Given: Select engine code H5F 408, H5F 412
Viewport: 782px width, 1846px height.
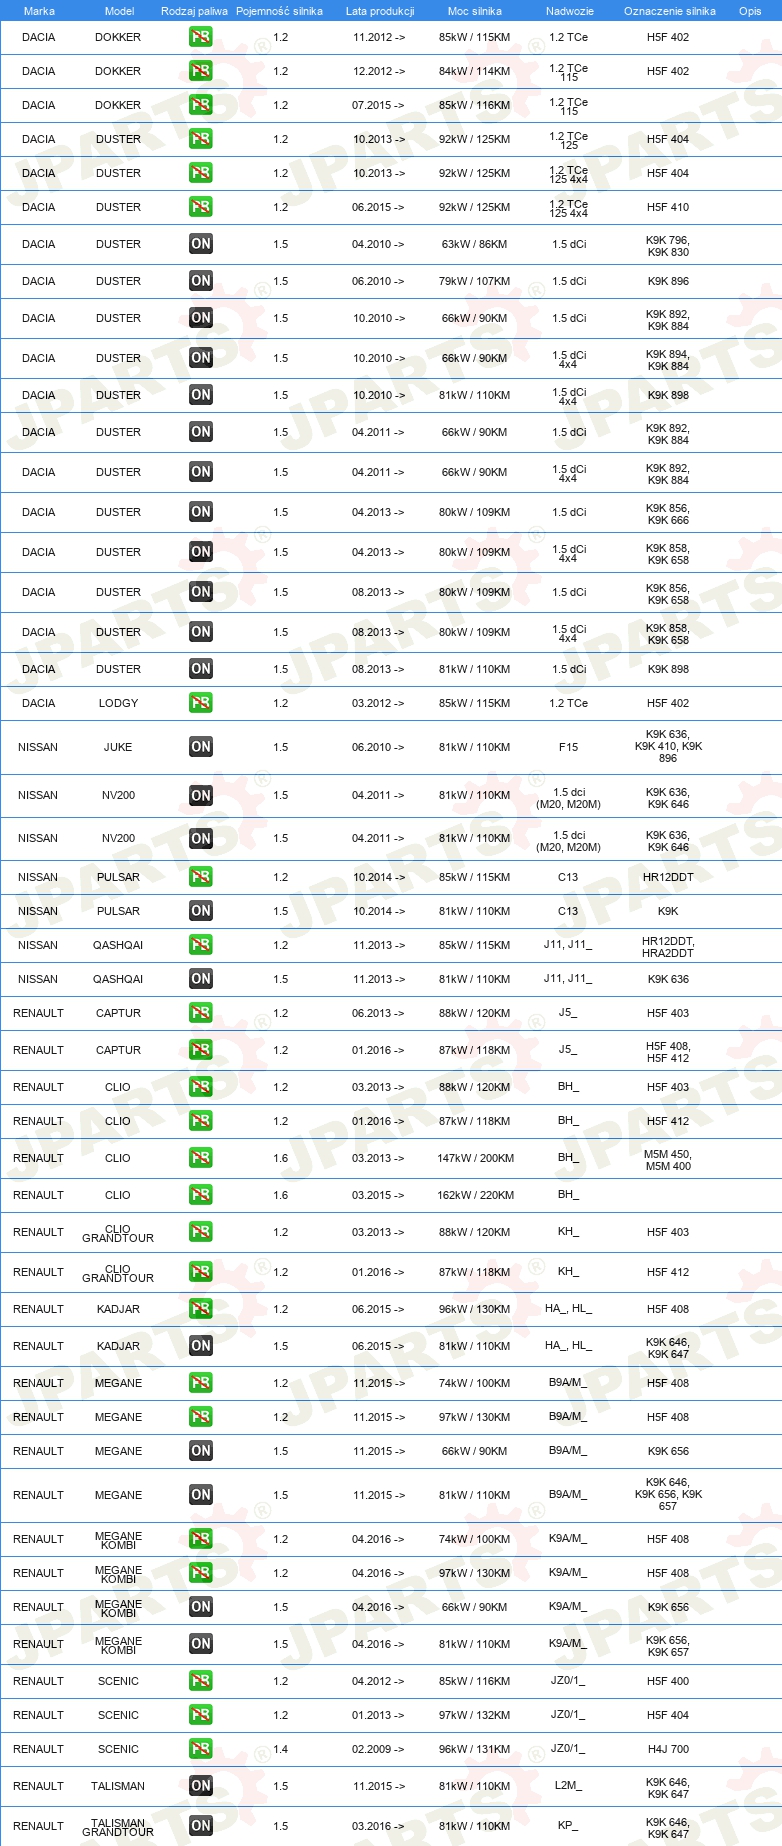Looking at the screenshot, I should pyautogui.click(x=668, y=1052).
